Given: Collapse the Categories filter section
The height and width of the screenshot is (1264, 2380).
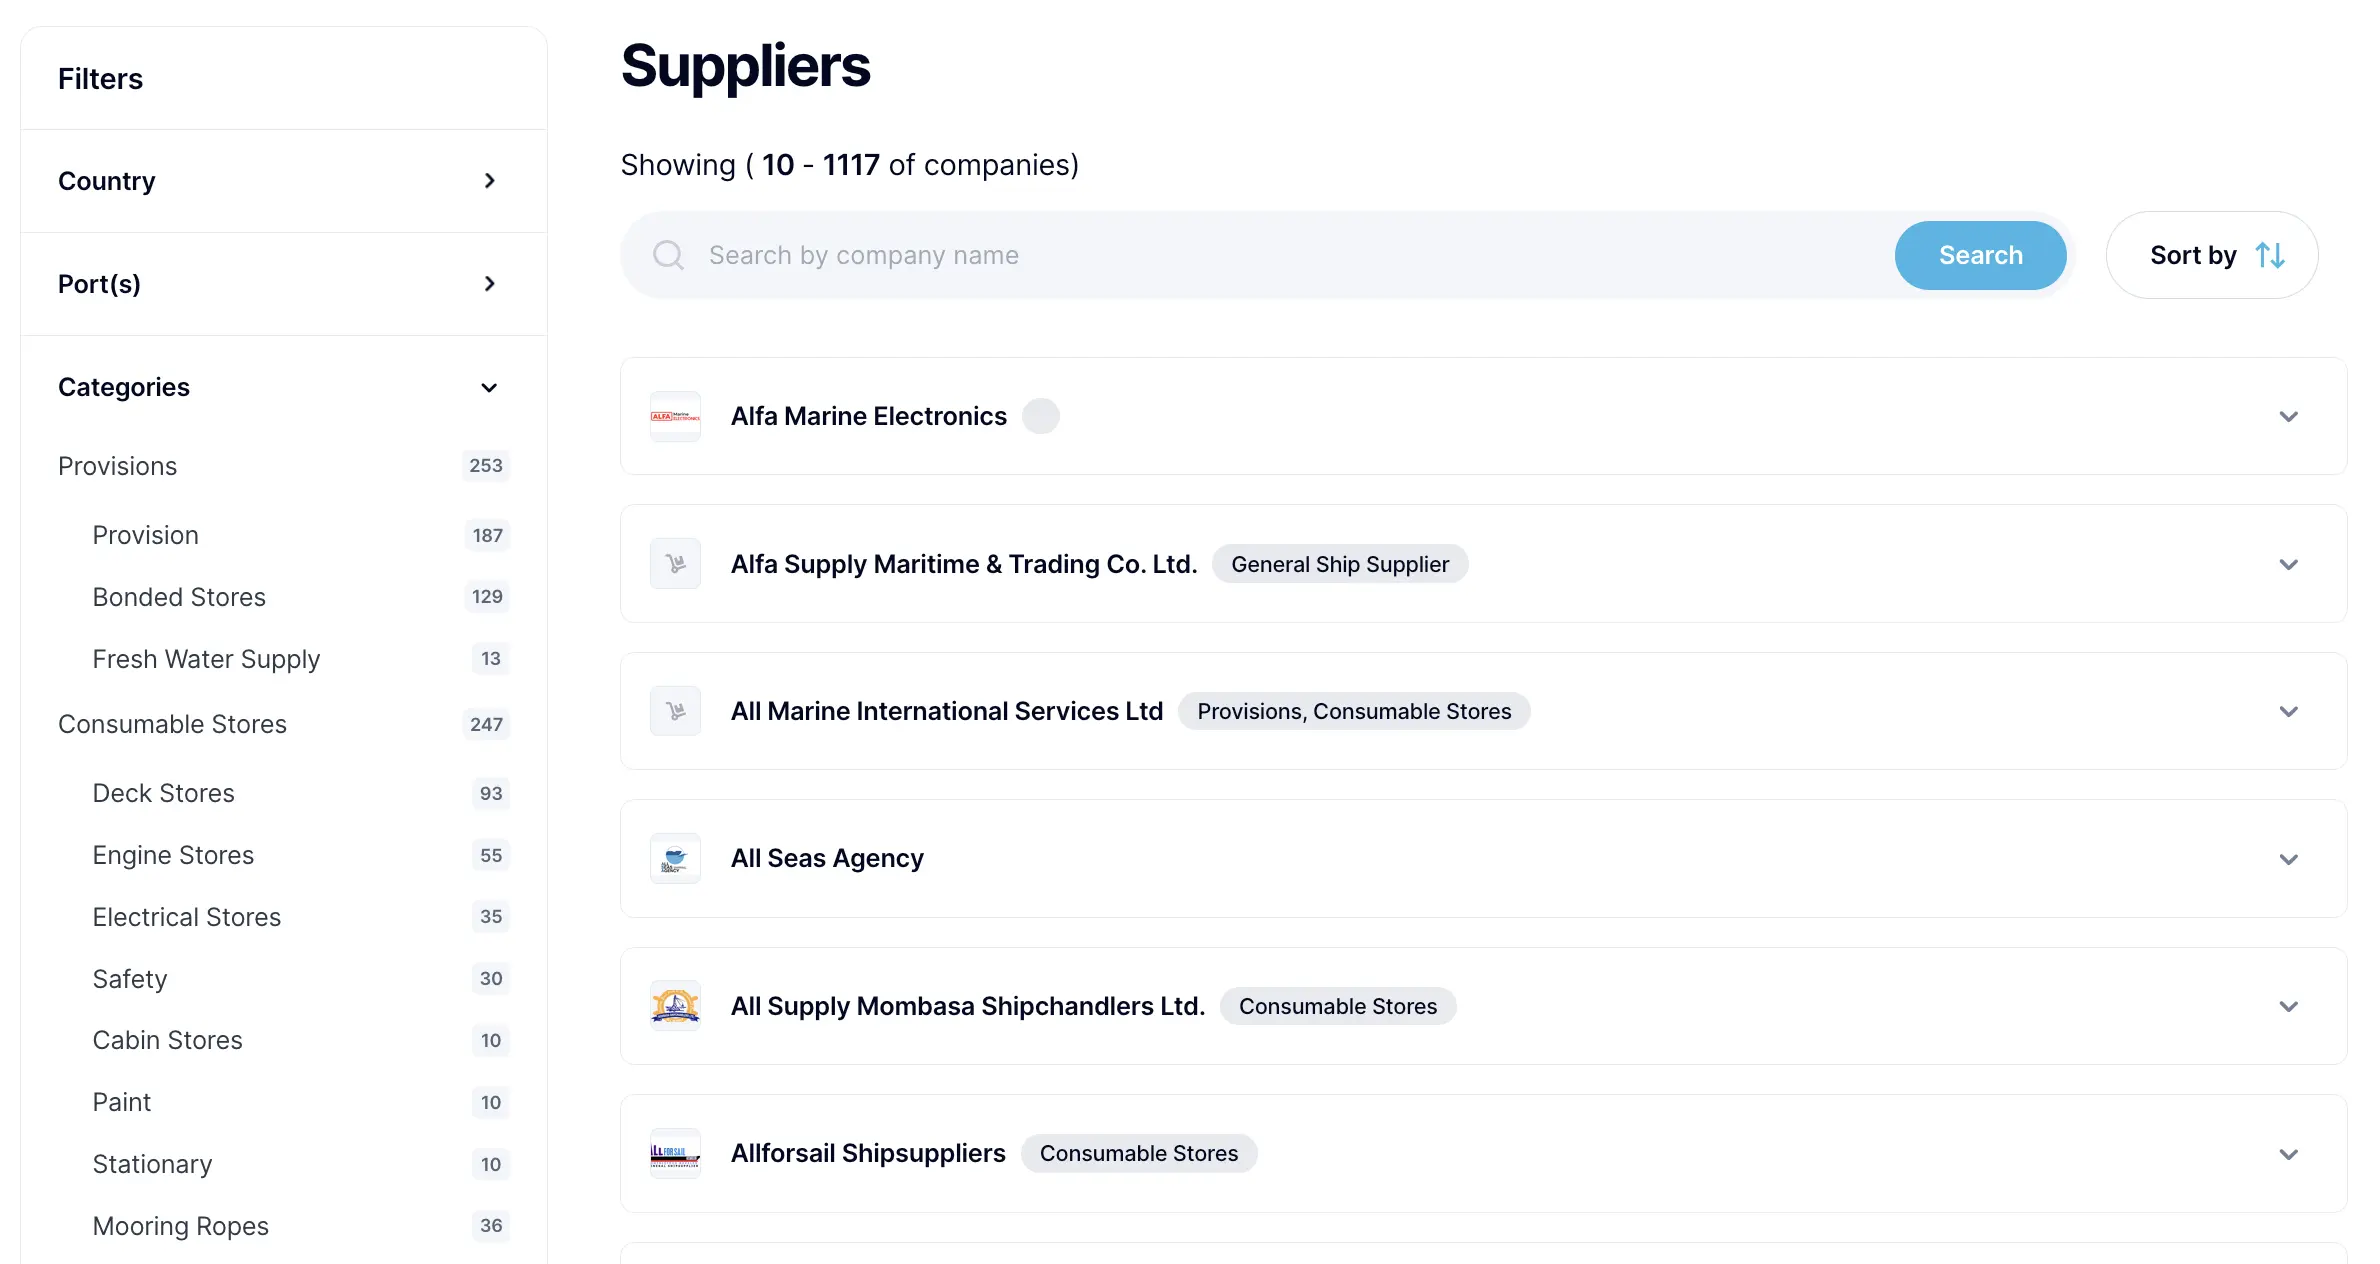Looking at the screenshot, I should 489,387.
